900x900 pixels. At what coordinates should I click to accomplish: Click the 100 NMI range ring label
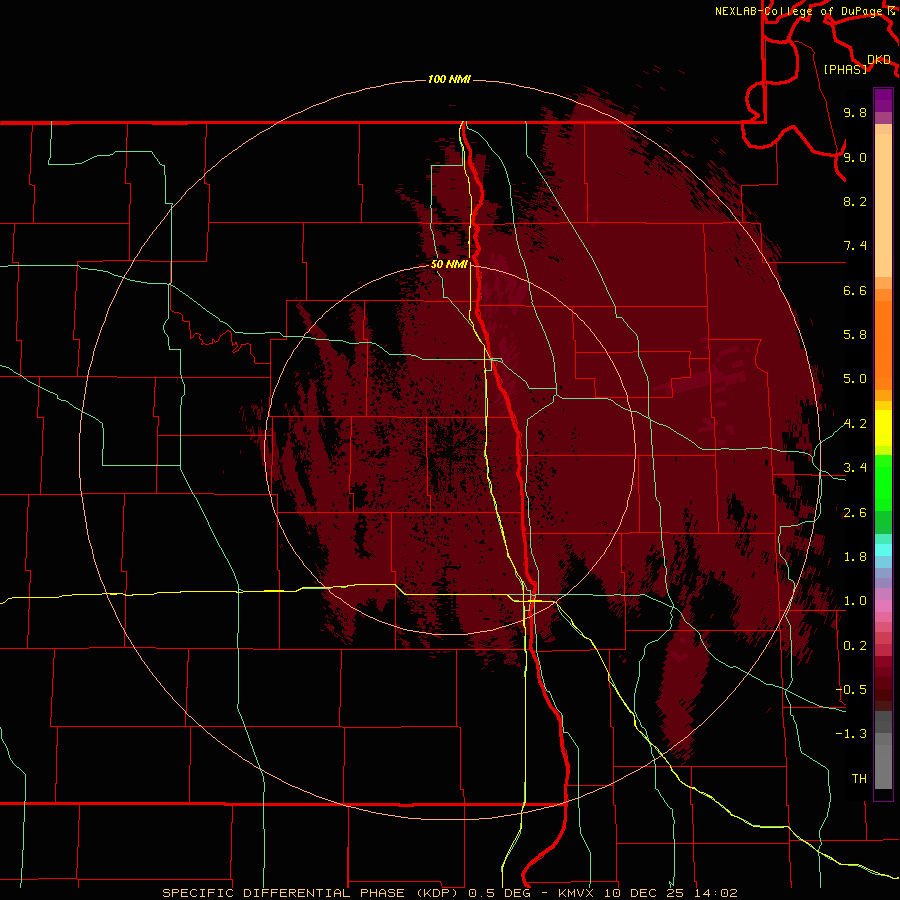point(449,79)
